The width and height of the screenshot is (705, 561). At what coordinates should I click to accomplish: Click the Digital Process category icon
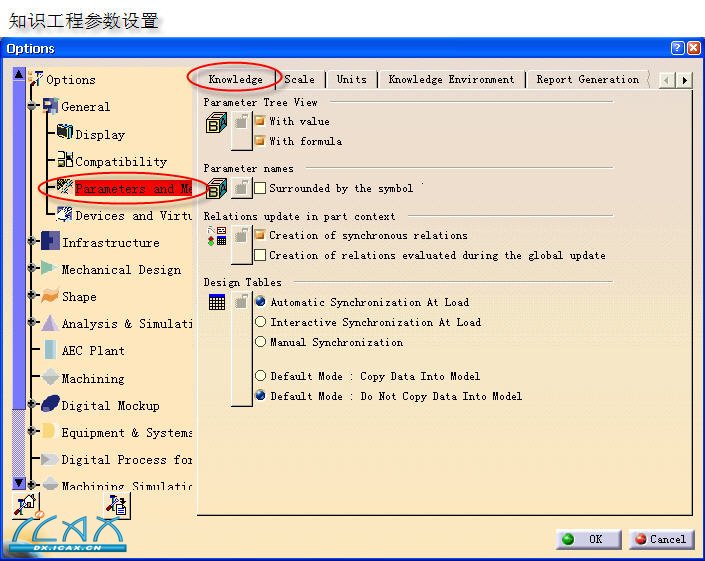click(49, 459)
